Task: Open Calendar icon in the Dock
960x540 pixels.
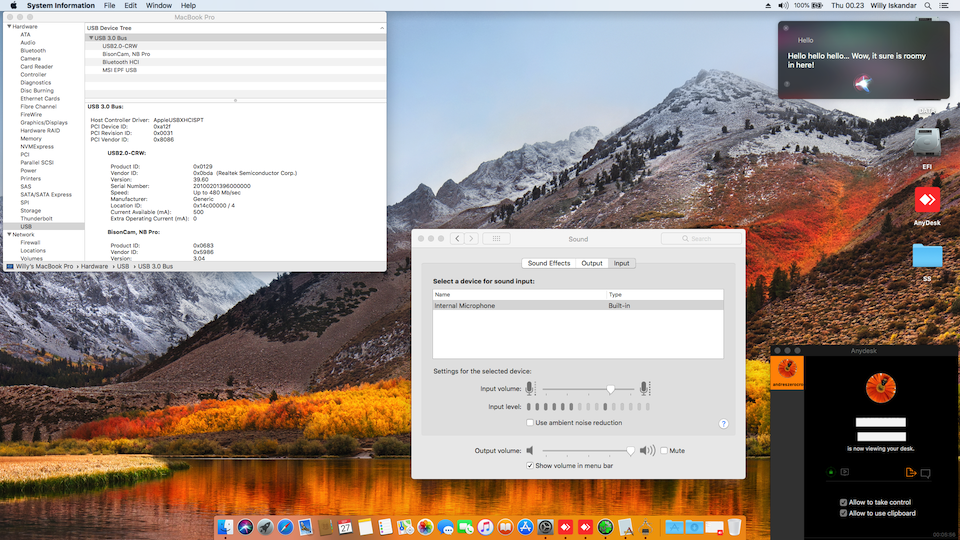Action: [x=345, y=527]
